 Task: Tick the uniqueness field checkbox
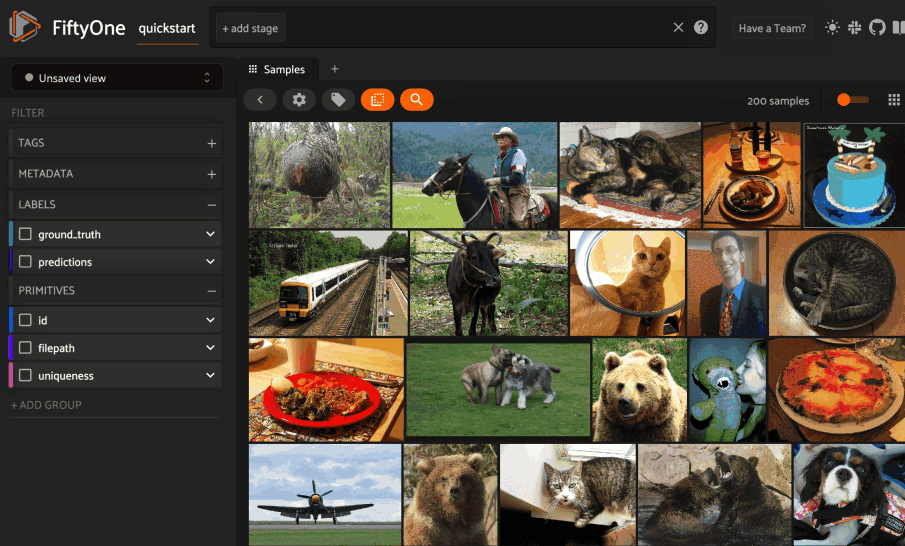[x=26, y=376]
